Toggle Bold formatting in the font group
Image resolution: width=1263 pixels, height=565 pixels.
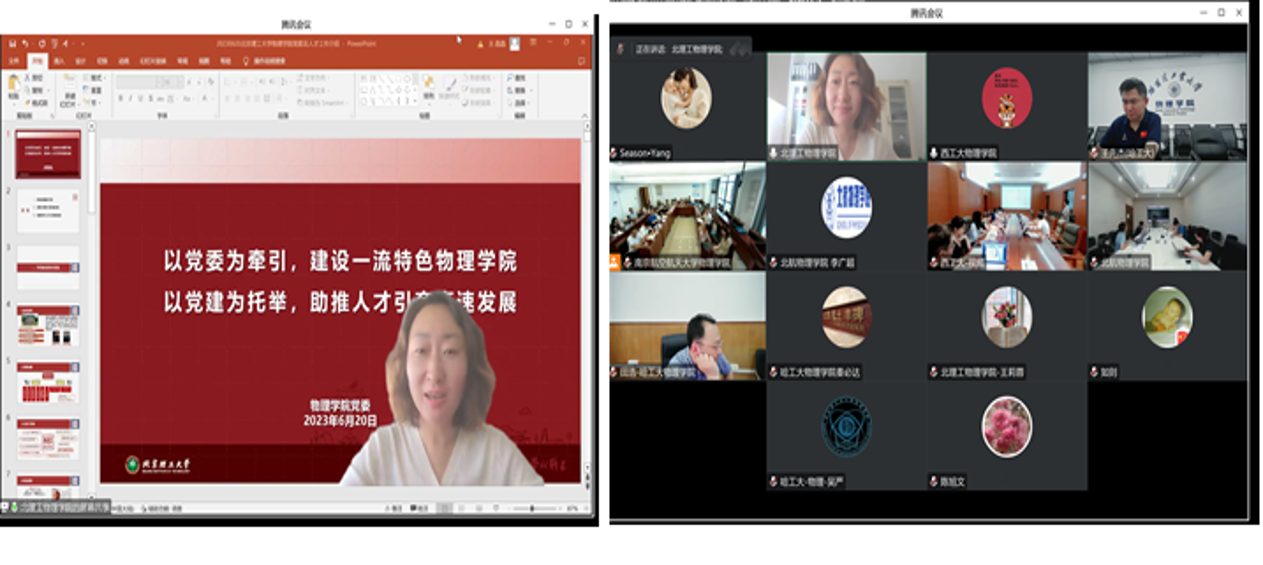point(120,99)
